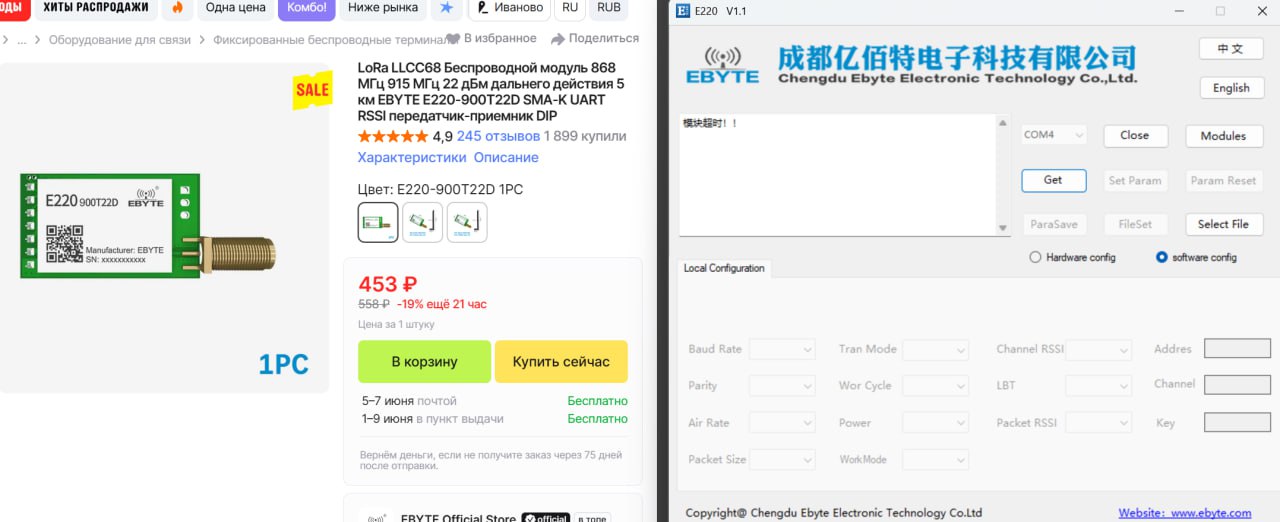Click the Get button
1280x522 pixels.
(1053, 180)
